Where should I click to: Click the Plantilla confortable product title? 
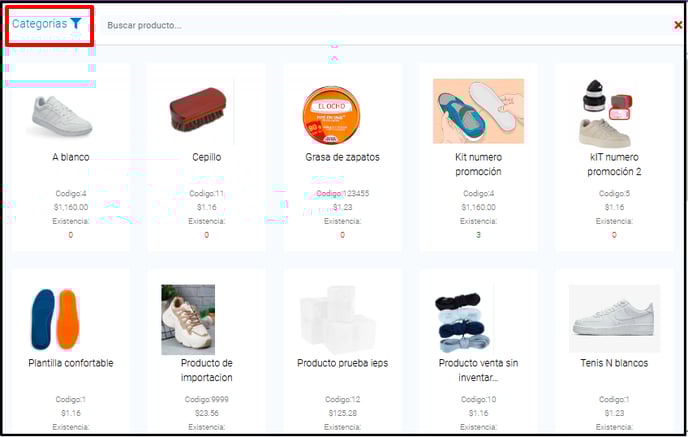pos(71,363)
